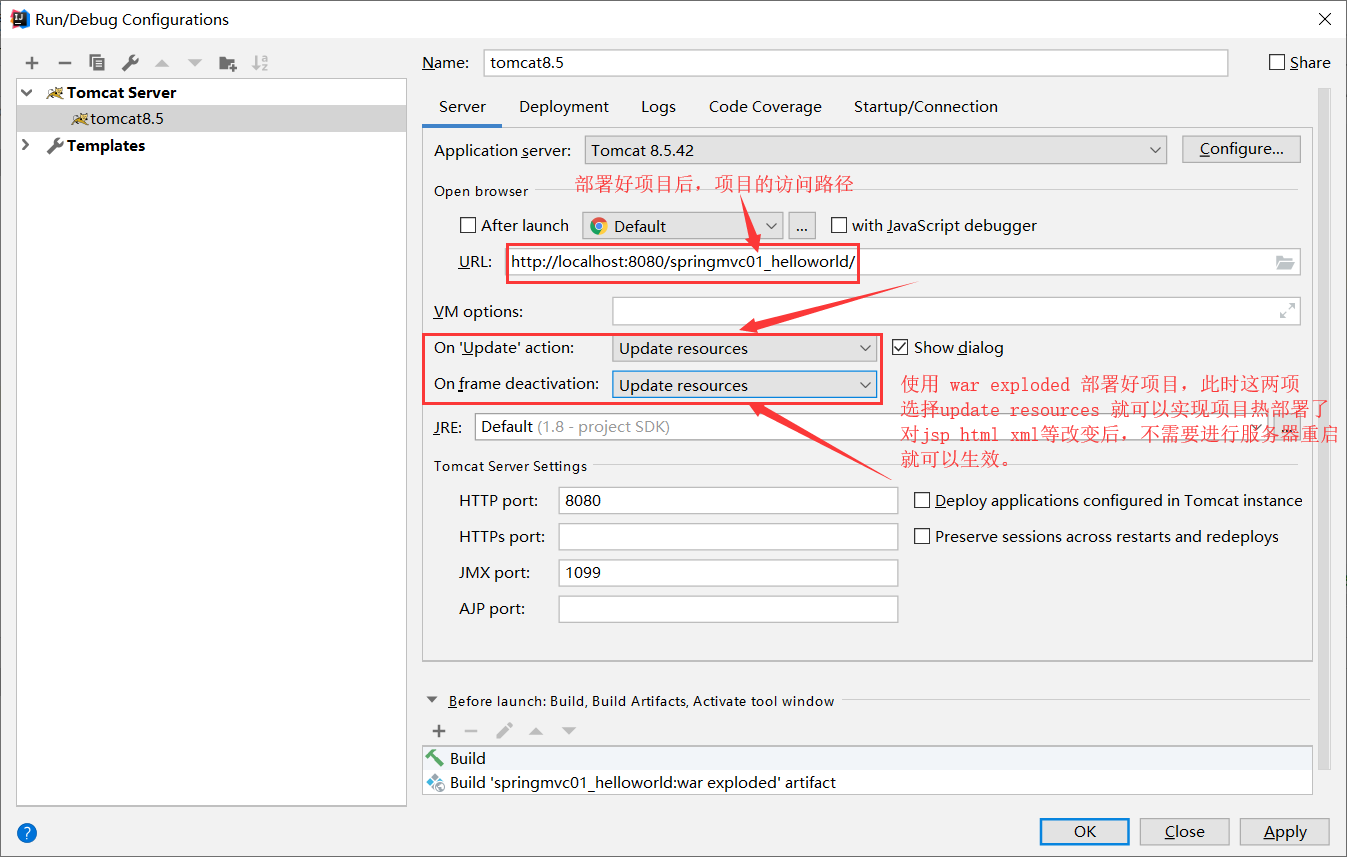Copy the selected run configuration
Screen dimensions: 1347x857
coord(96,62)
